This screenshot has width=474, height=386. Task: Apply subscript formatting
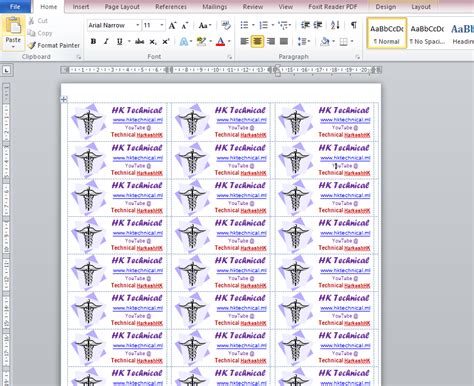pos(152,42)
